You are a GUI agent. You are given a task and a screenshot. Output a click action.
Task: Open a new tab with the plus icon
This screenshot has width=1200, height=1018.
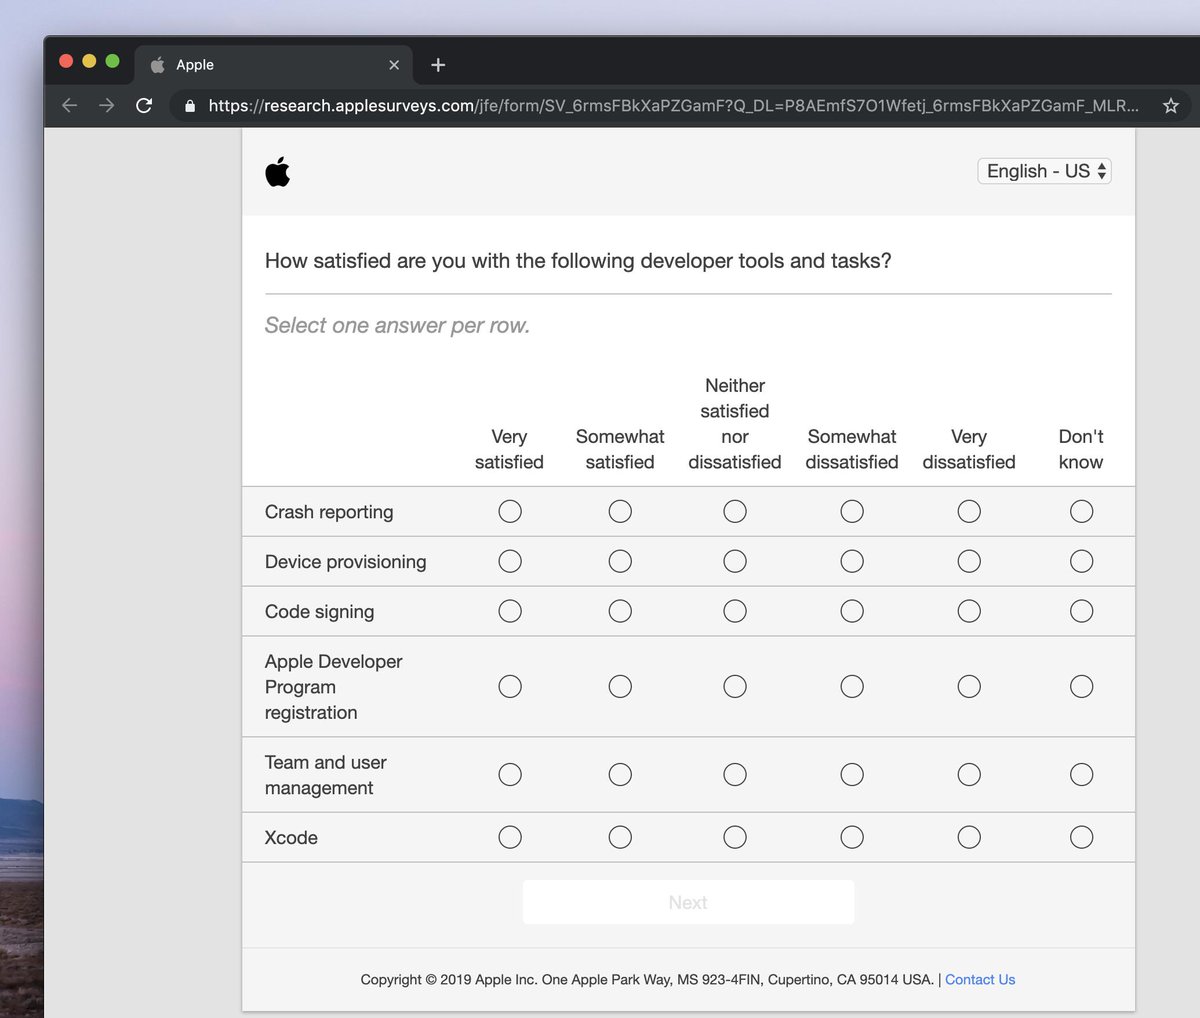(438, 65)
